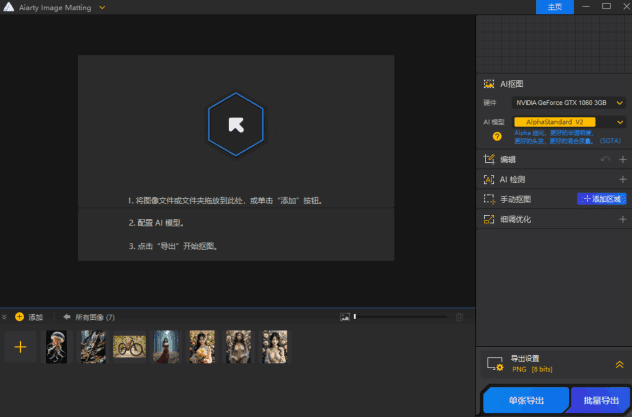The image size is (632, 417).
Task: Click the undo arrow in the 编辑 row
Action: pos(605,159)
